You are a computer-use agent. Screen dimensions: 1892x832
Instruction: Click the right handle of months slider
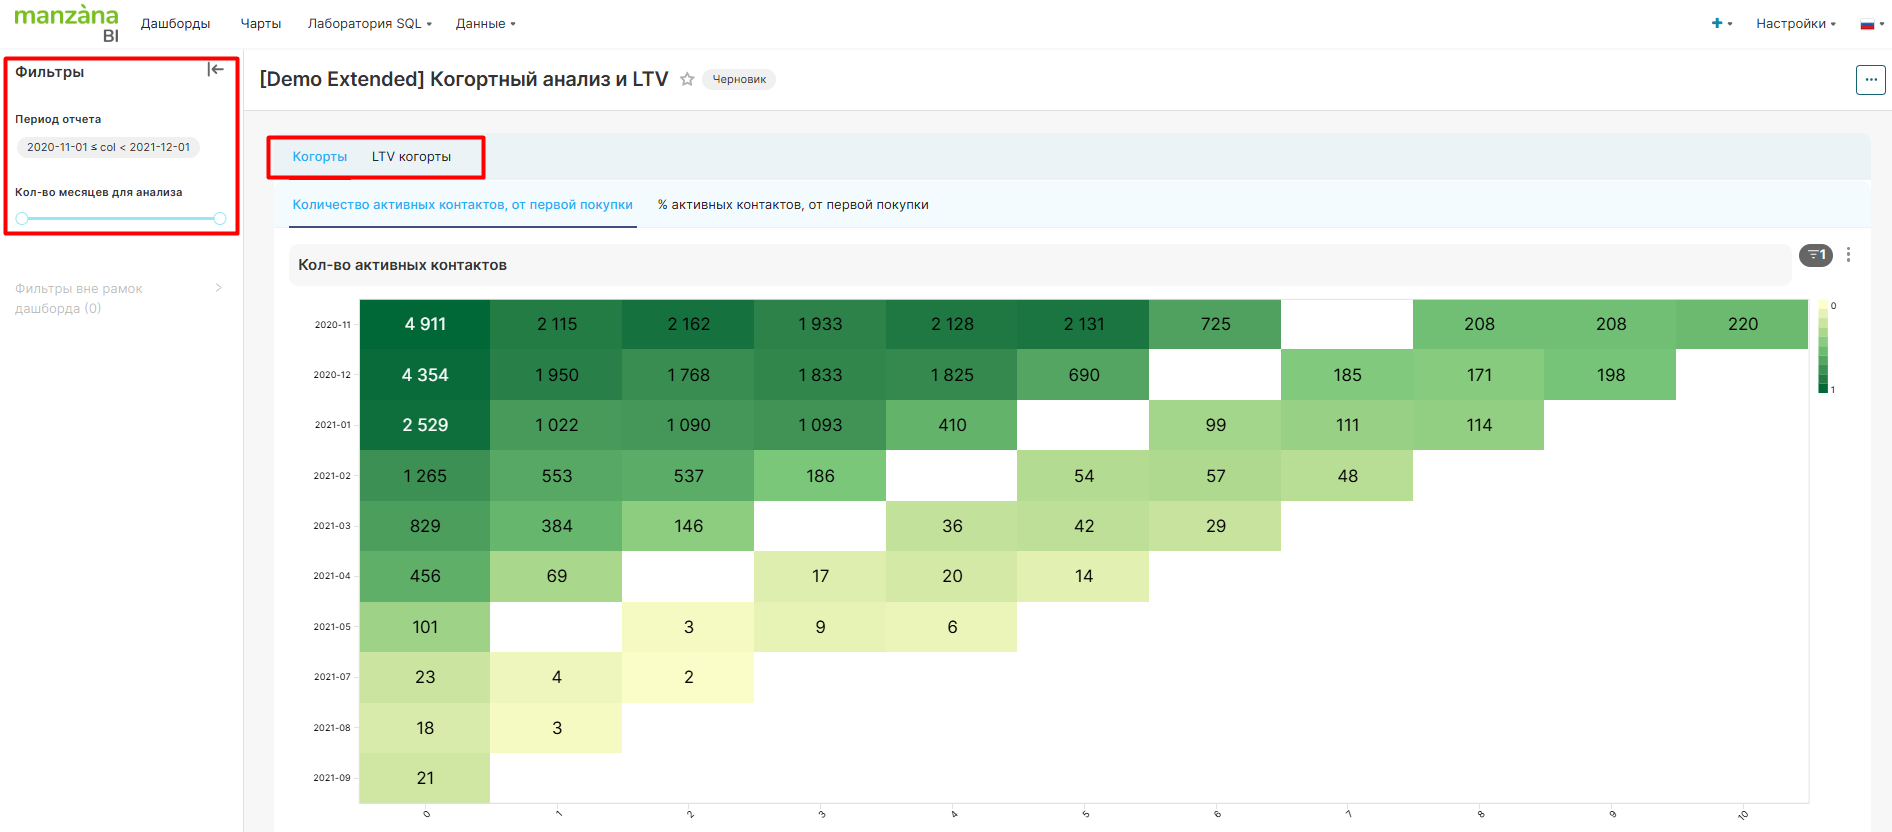click(x=220, y=218)
